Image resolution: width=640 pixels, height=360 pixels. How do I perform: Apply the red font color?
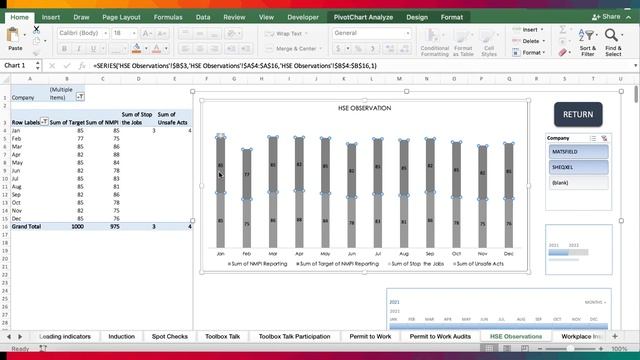[x=156, y=49]
